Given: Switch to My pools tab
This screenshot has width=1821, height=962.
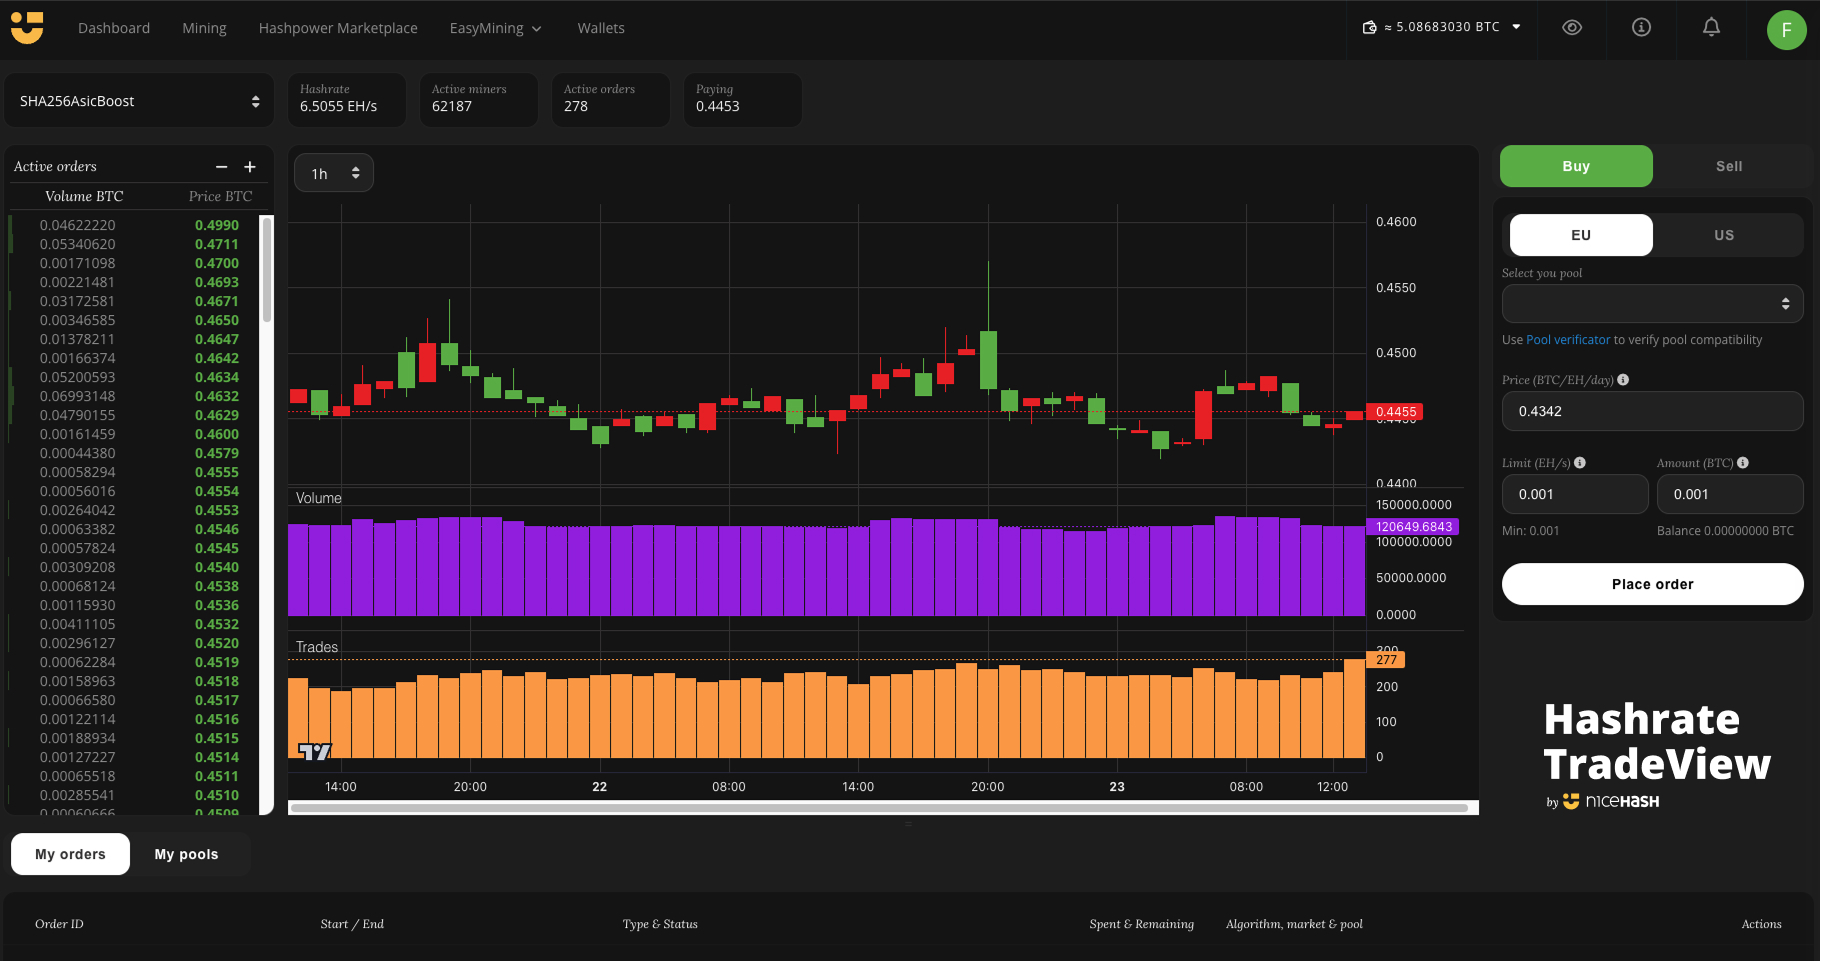Looking at the screenshot, I should pos(186,854).
